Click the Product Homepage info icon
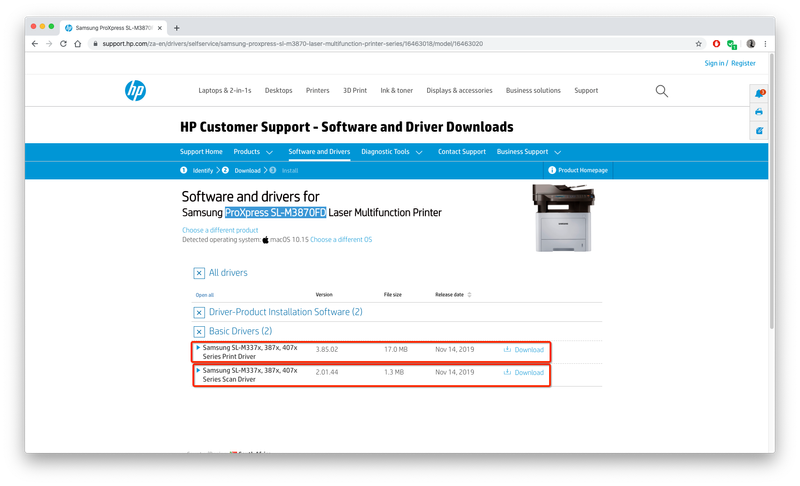800x486 pixels. click(x=552, y=170)
